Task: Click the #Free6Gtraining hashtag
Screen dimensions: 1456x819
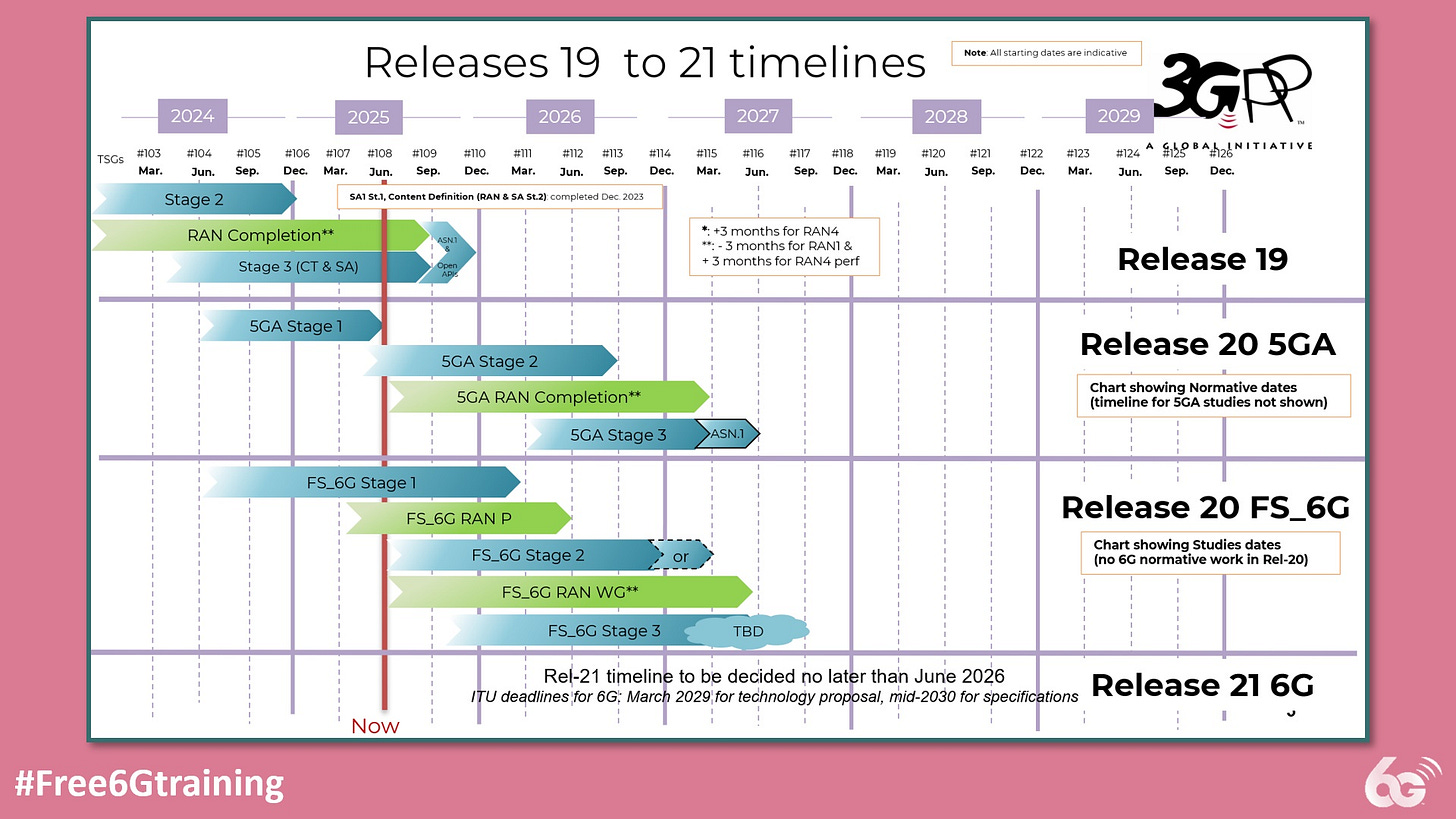Action: coord(149,782)
